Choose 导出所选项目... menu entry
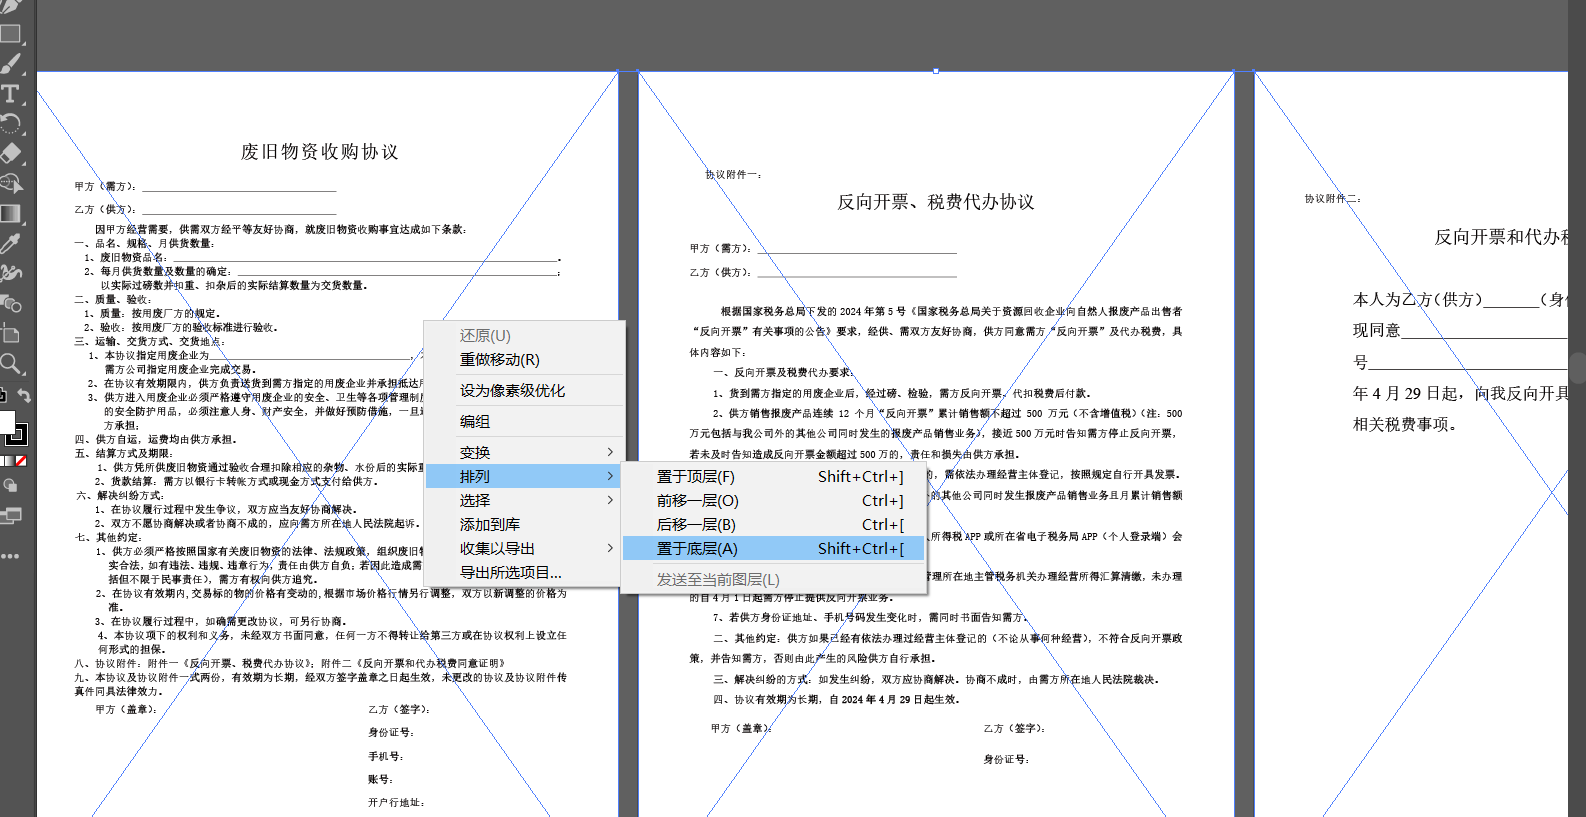This screenshot has height=817, width=1586. click(x=525, y=573)
